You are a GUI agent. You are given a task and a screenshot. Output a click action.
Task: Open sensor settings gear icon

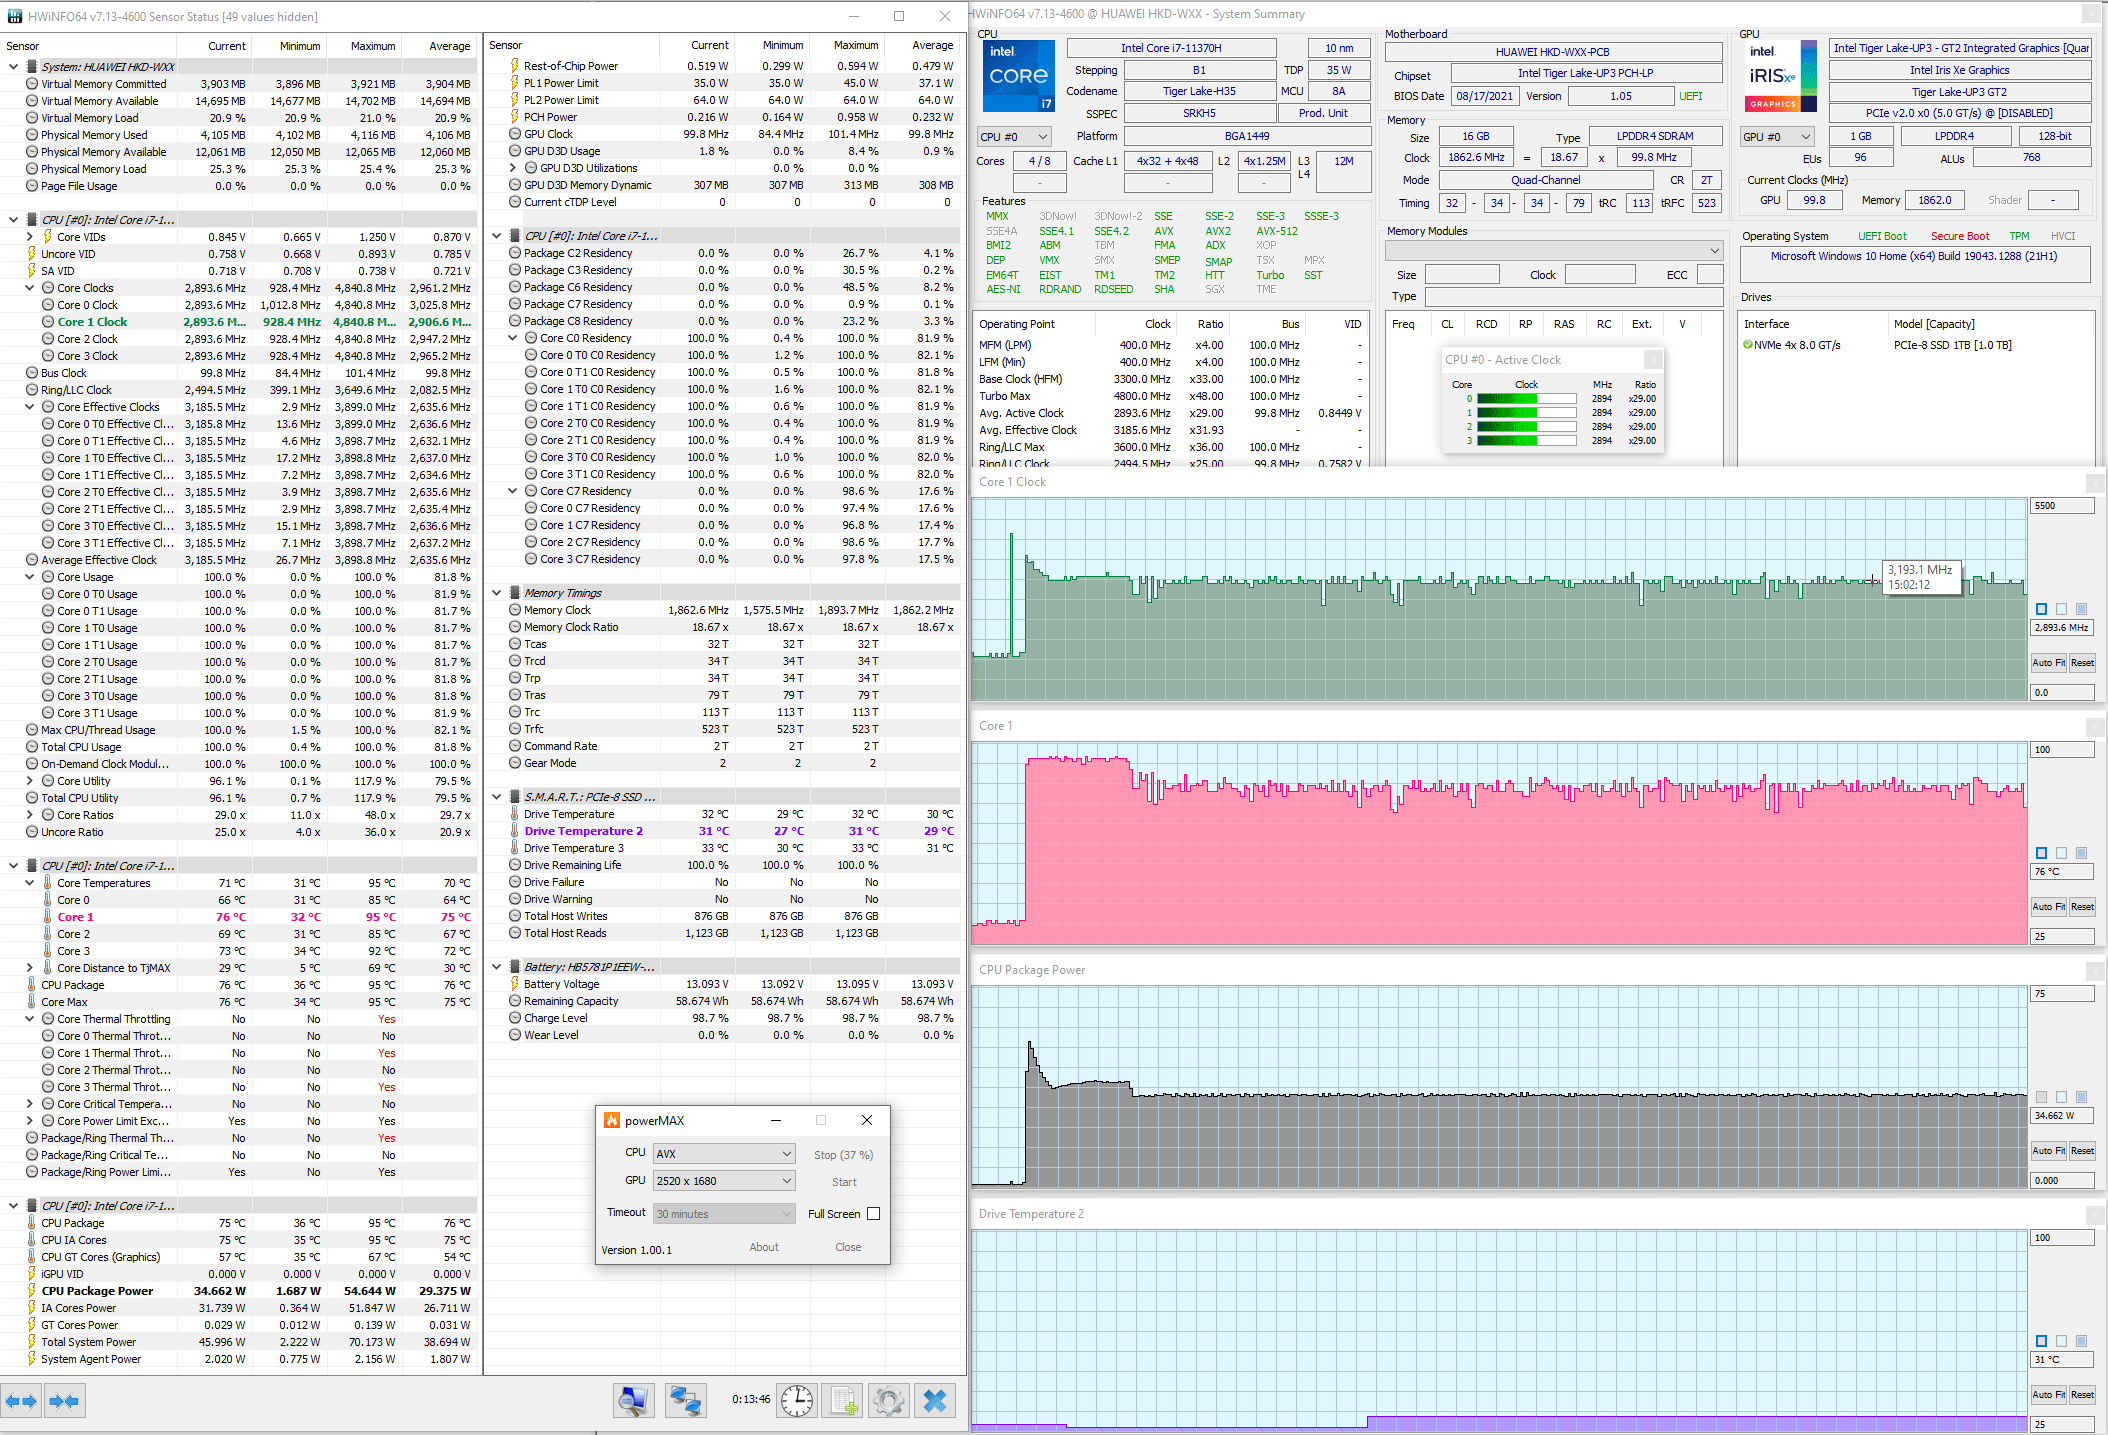coord(888,1401)
